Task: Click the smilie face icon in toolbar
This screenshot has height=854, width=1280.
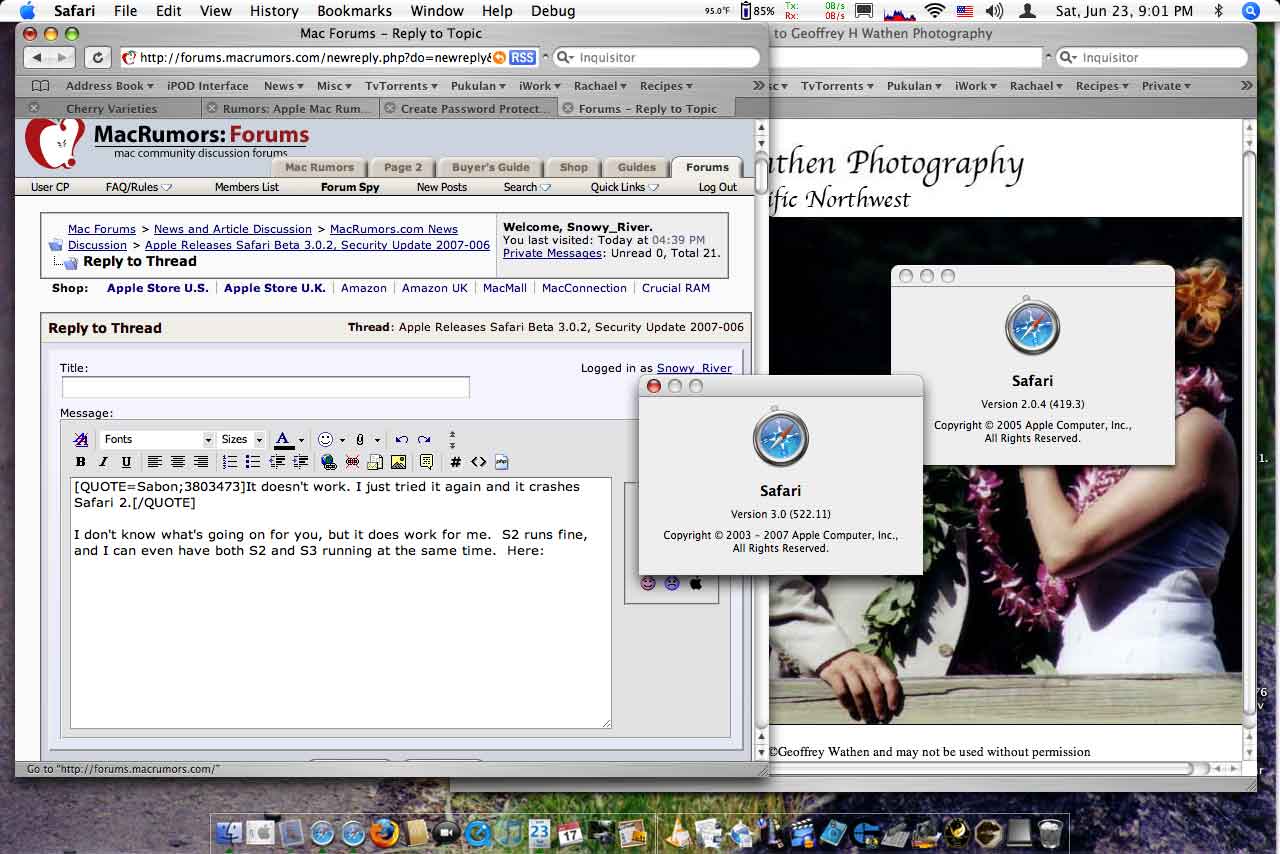Action: [325, 439]
